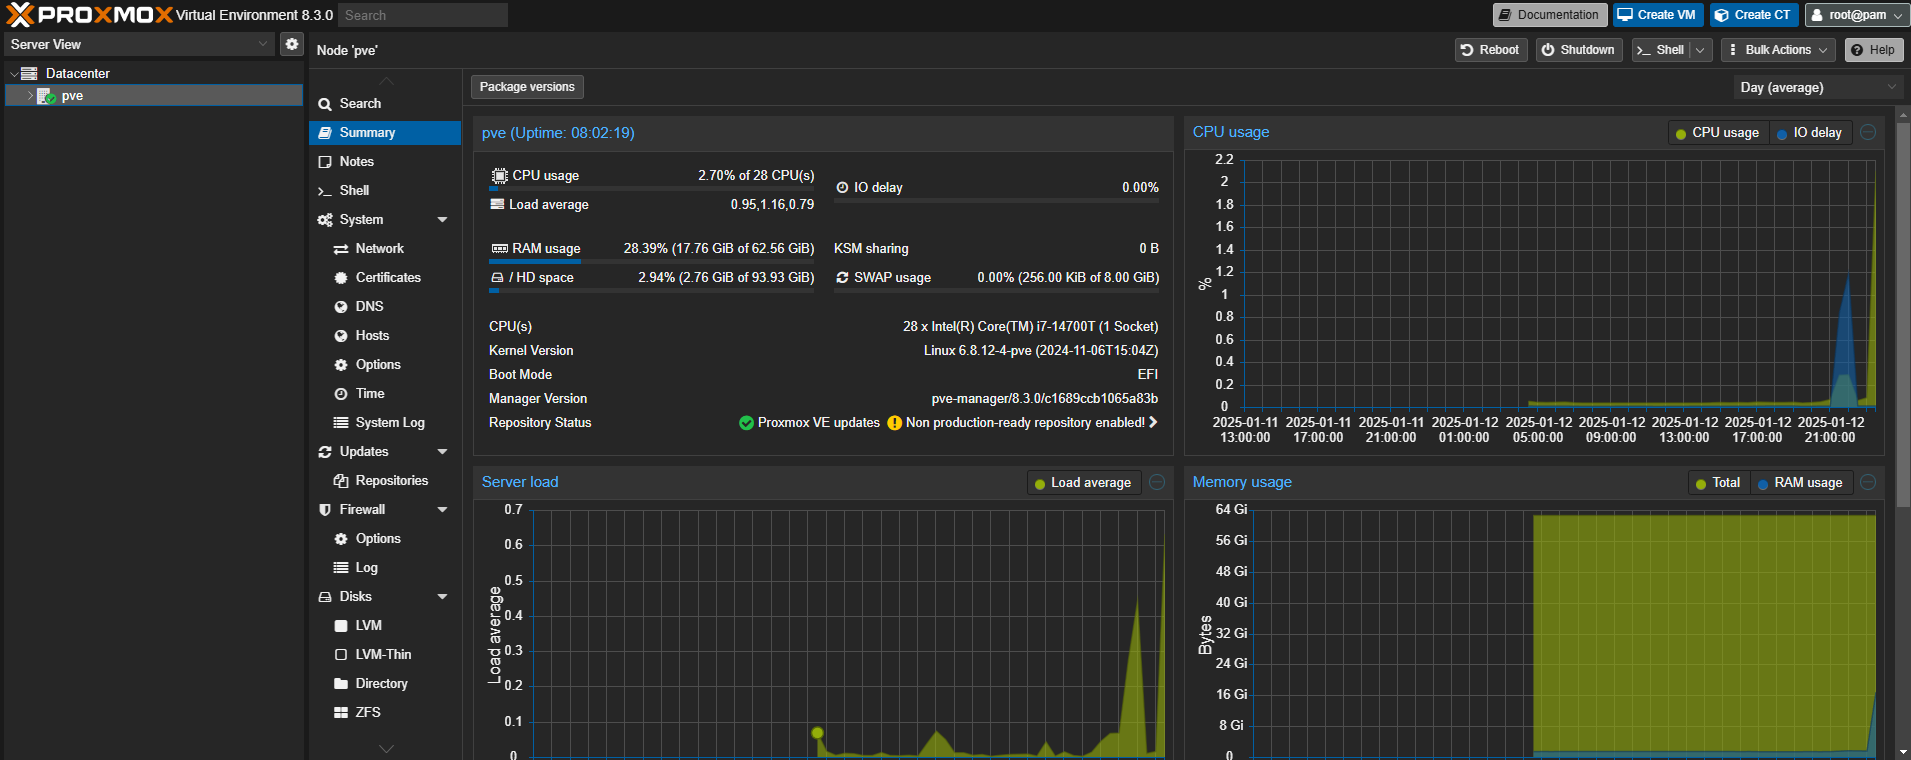Click the Directory folder icon
Image resolution: width=1911 pixels, height=760 pixels.
pyautogui.click(x=341, y=684)
